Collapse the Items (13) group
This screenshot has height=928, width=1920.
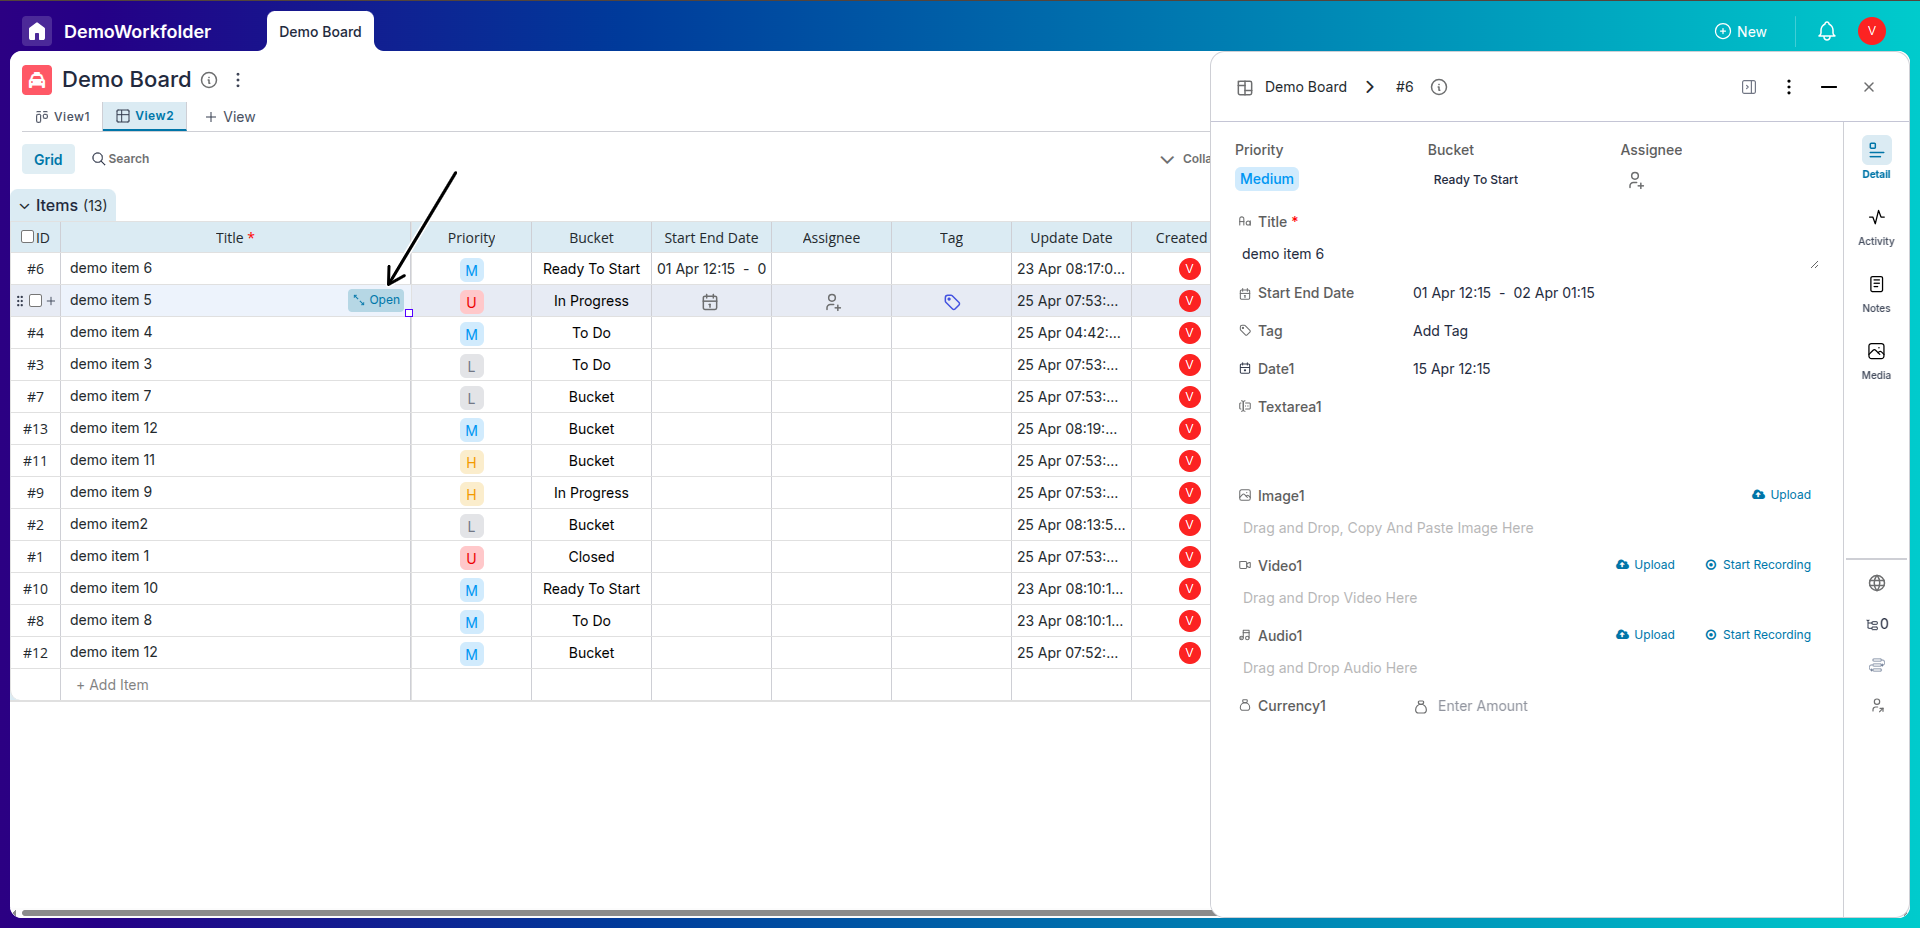[x=25, y=206]
